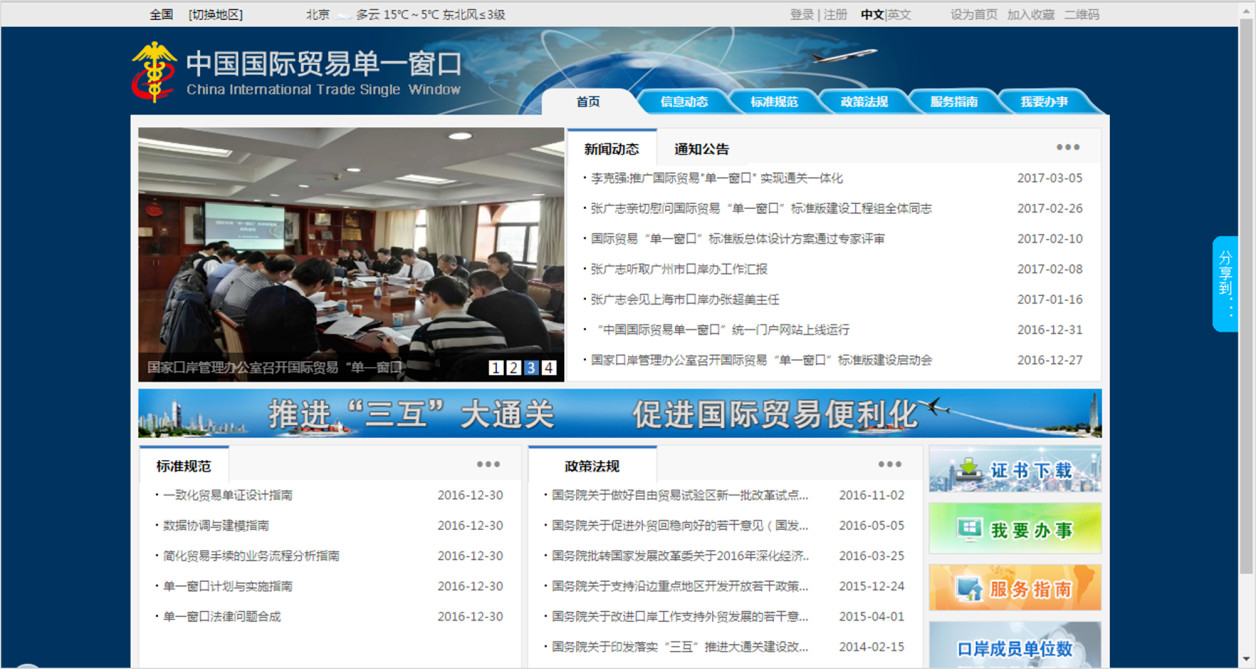Open news 标准版建设启动会
The image size is (1256, 669).
[x=761, y=360]
